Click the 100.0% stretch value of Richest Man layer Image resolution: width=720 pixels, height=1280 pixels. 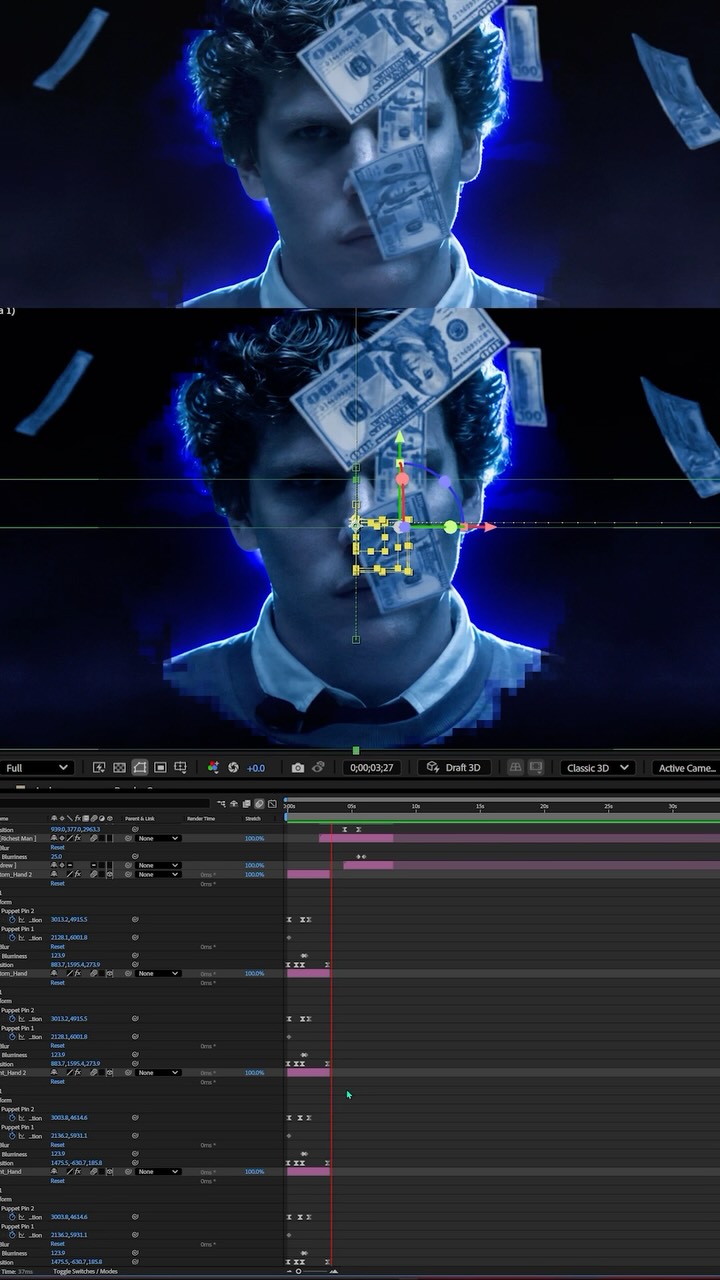[254, 838]
